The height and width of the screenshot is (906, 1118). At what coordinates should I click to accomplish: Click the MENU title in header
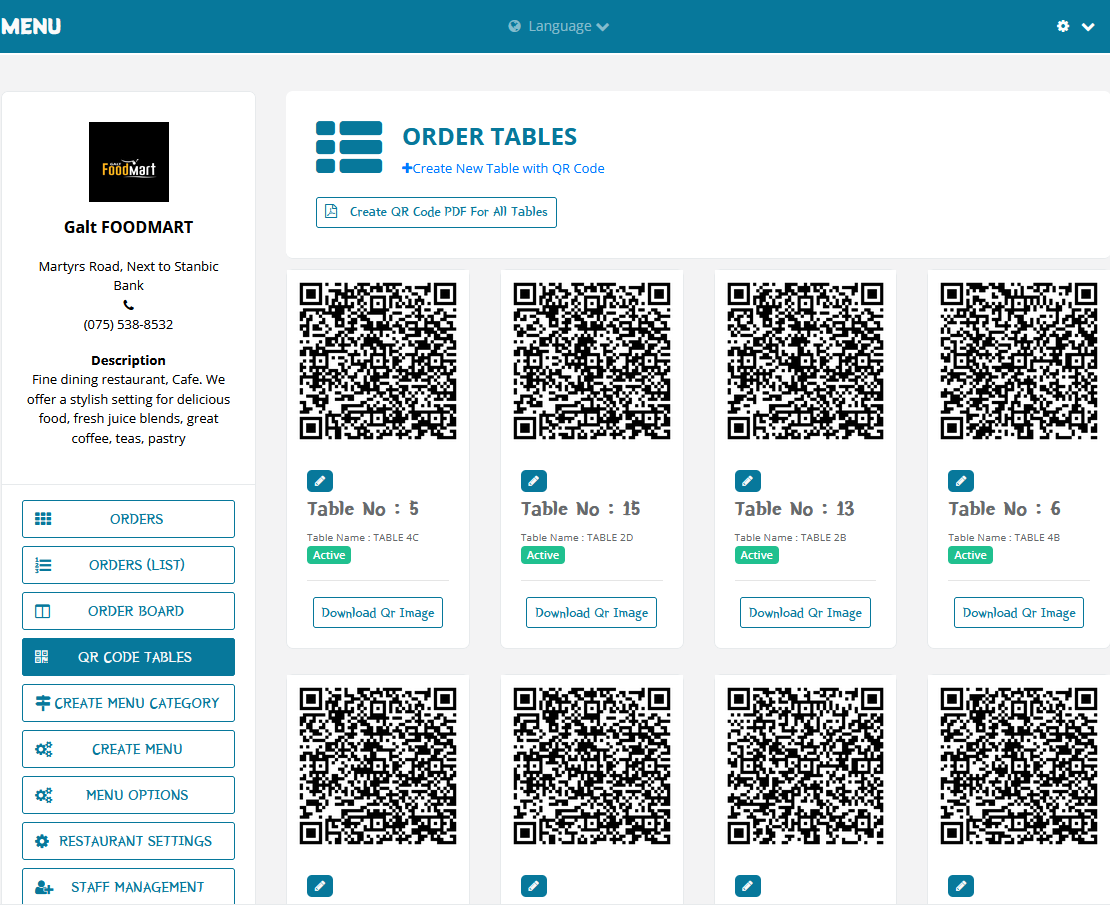(x=31, y=26)
